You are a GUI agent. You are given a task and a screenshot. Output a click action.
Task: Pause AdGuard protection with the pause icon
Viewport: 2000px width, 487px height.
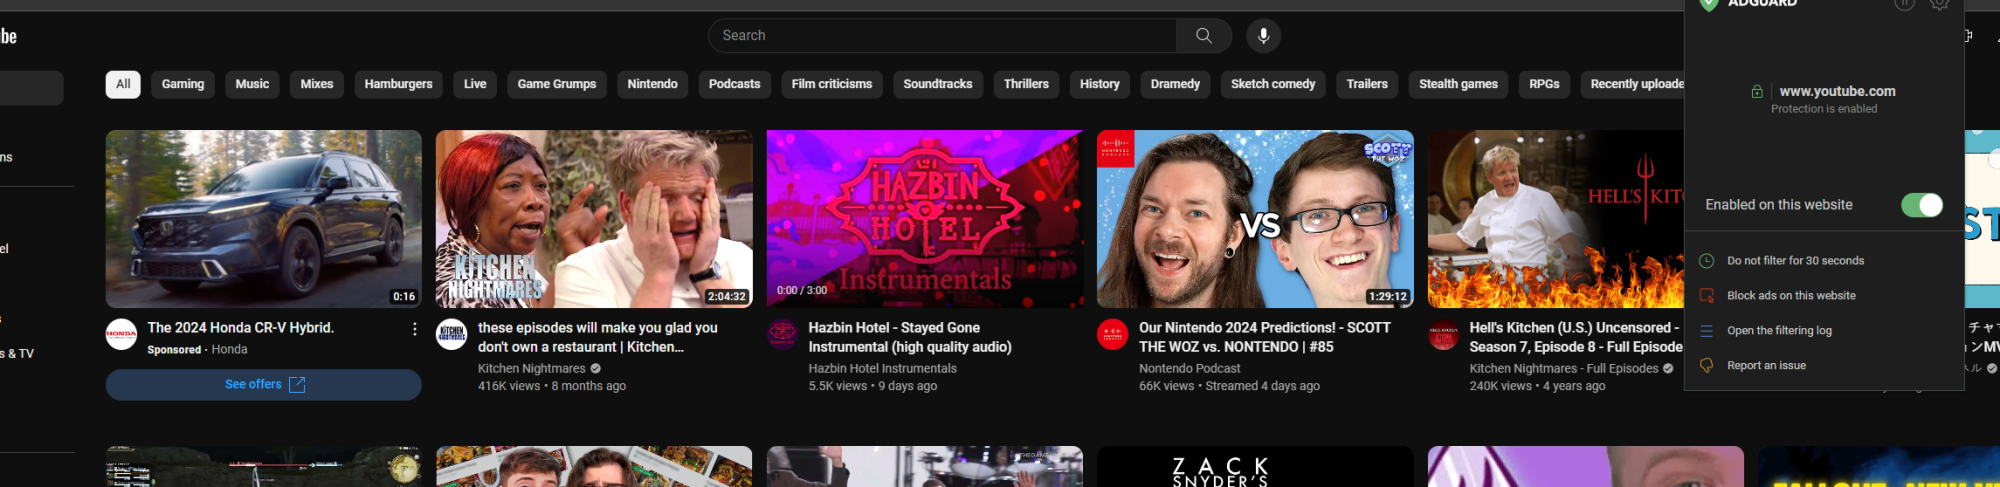[1904, 4]
